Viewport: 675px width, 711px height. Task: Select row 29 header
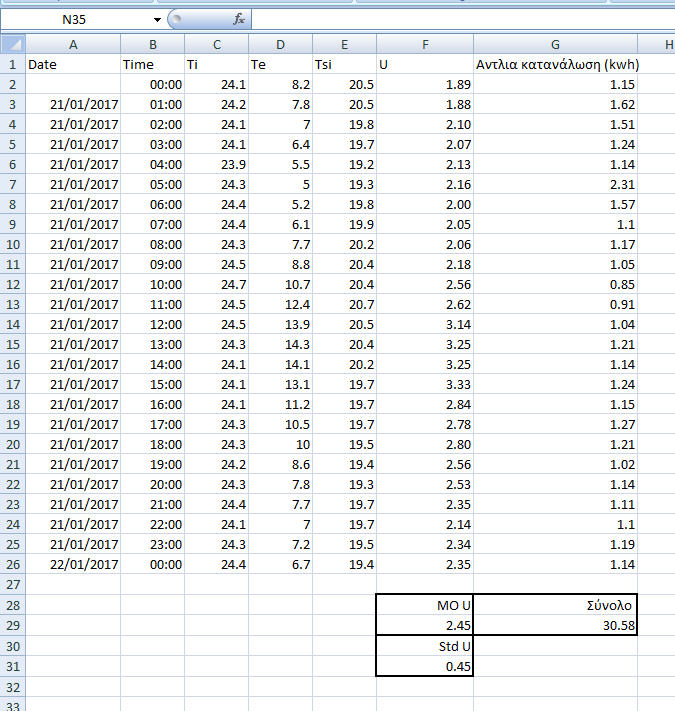tap(13, 625)
